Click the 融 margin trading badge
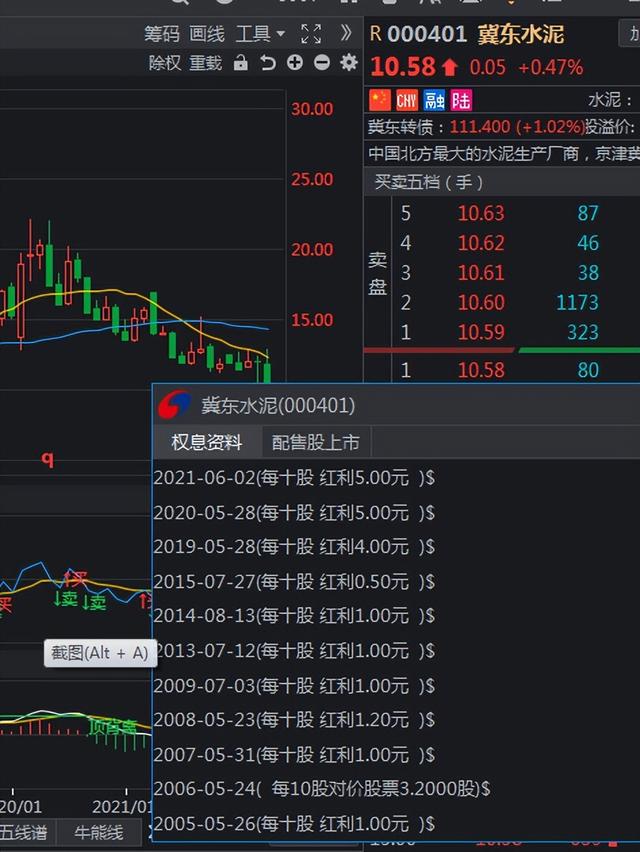 coord(434,100)
